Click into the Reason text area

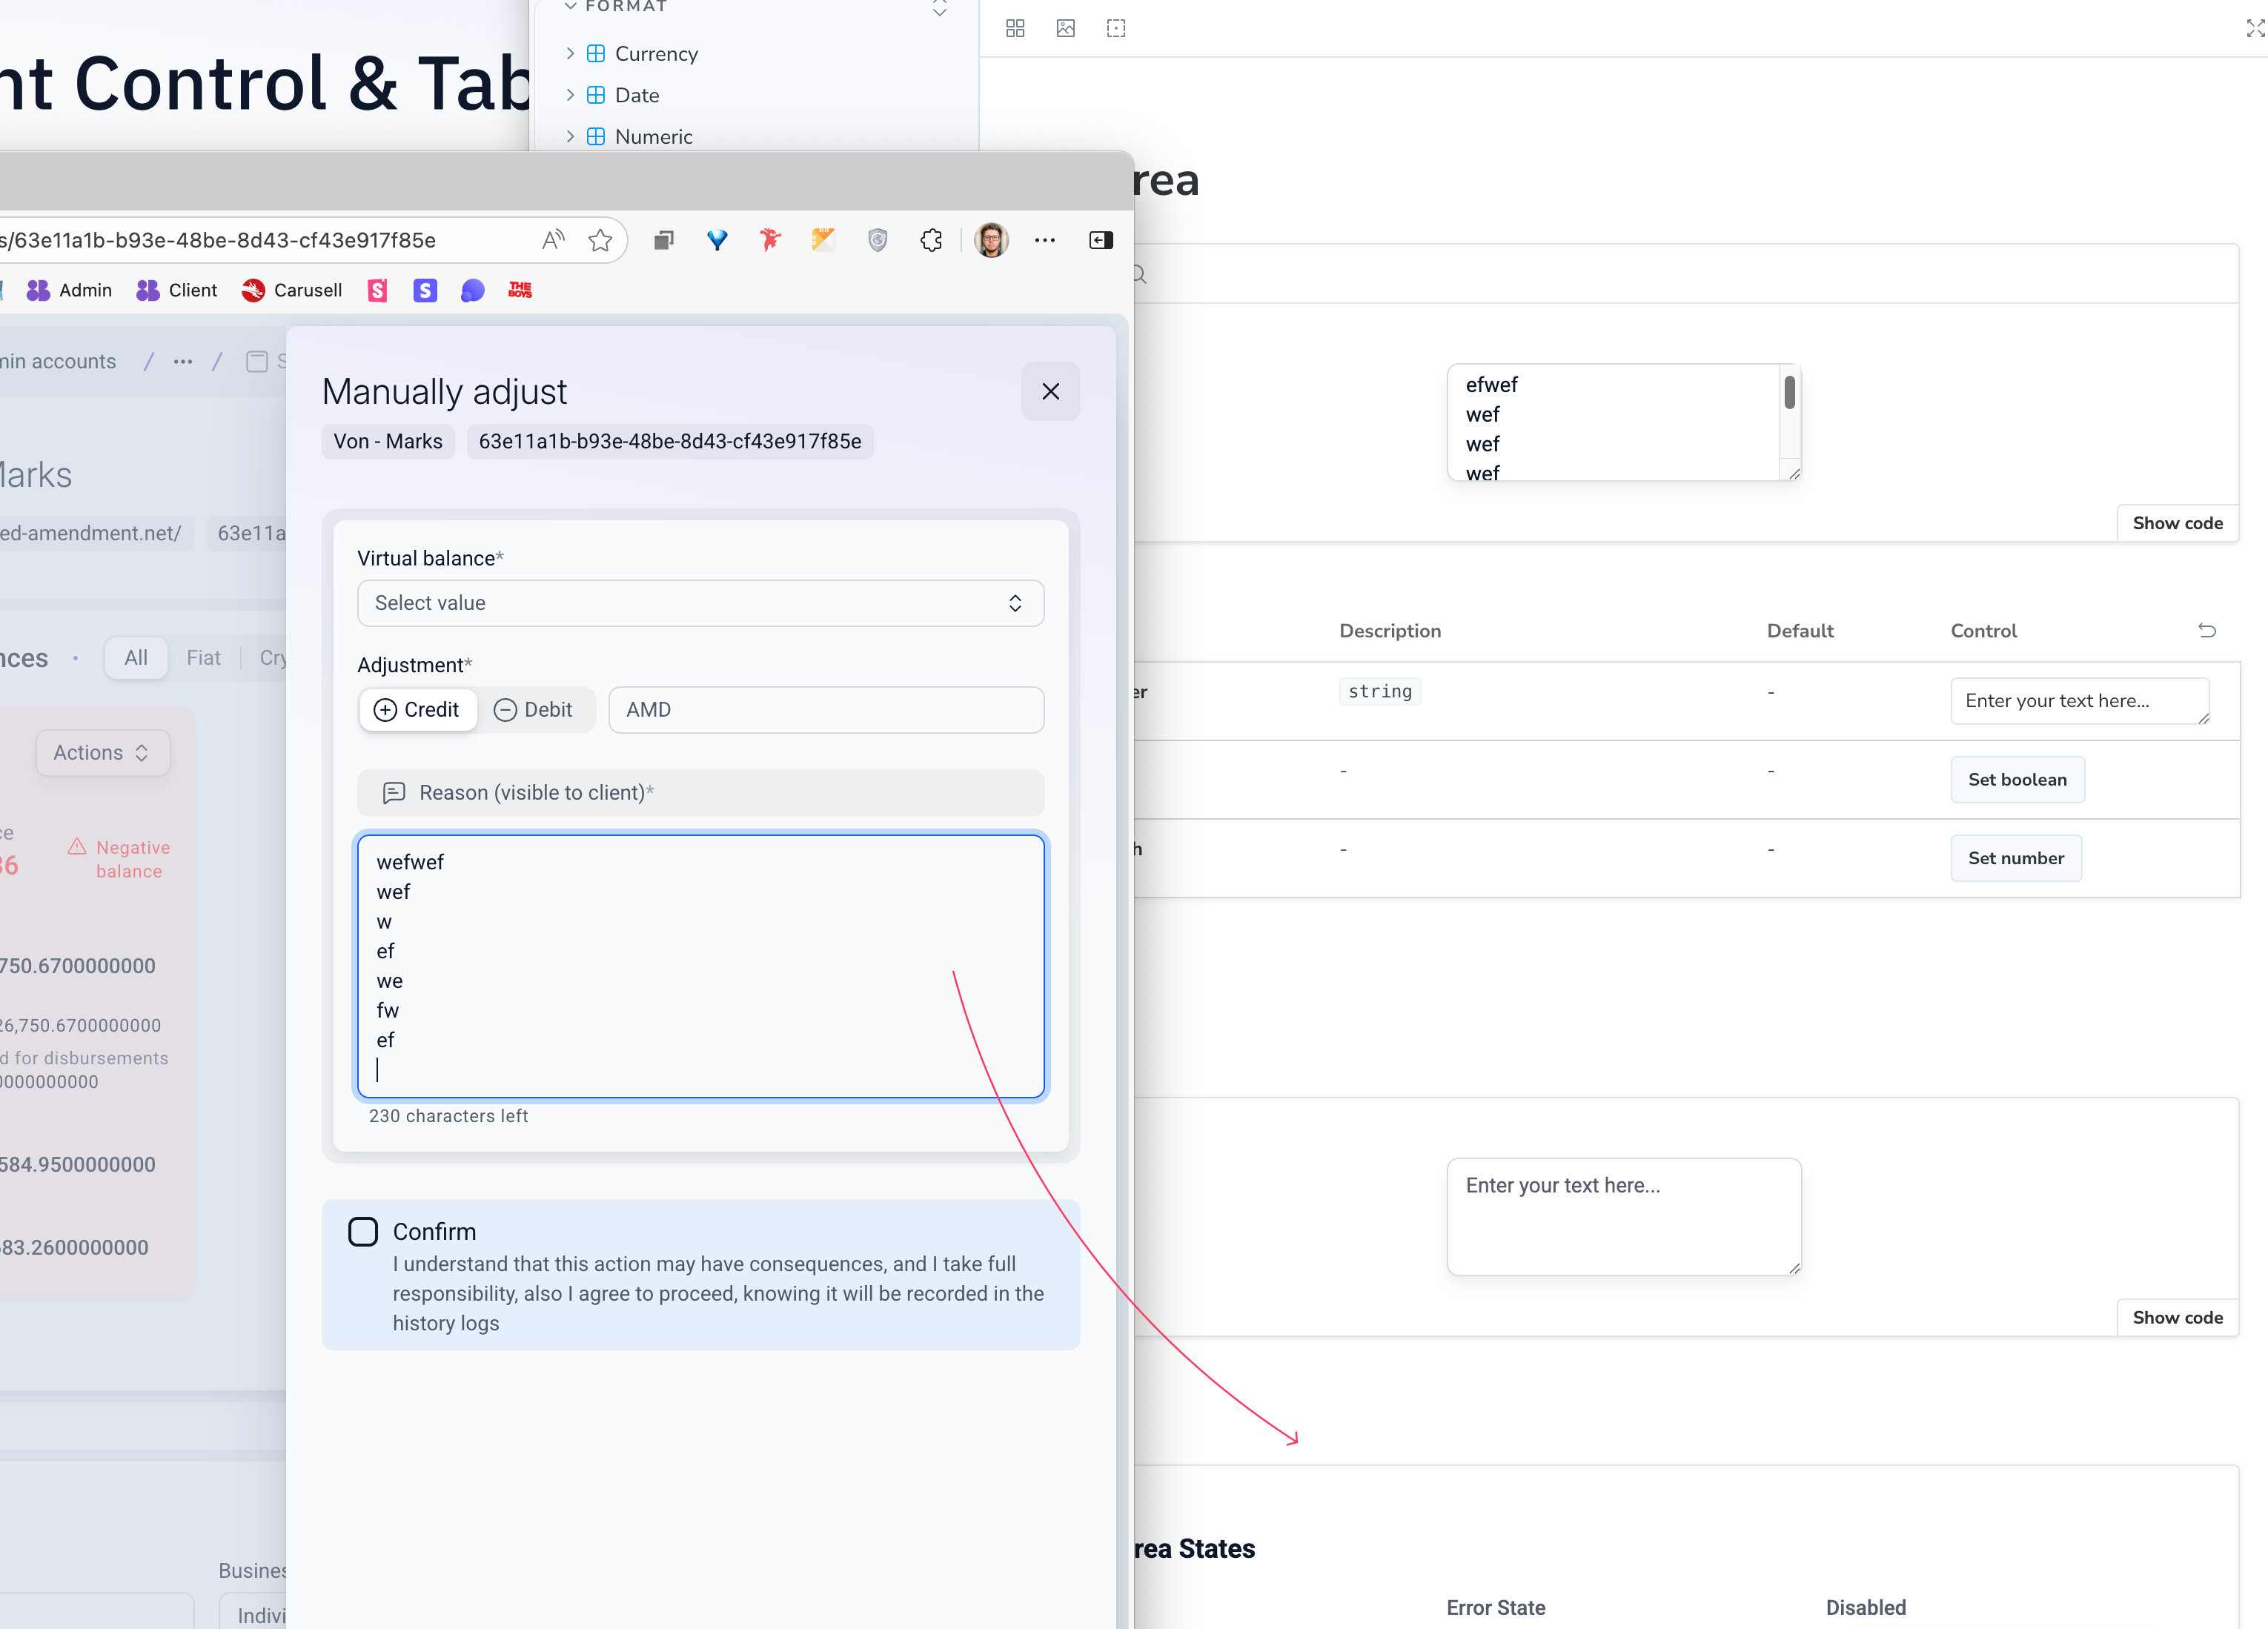[x=700, y=966]
